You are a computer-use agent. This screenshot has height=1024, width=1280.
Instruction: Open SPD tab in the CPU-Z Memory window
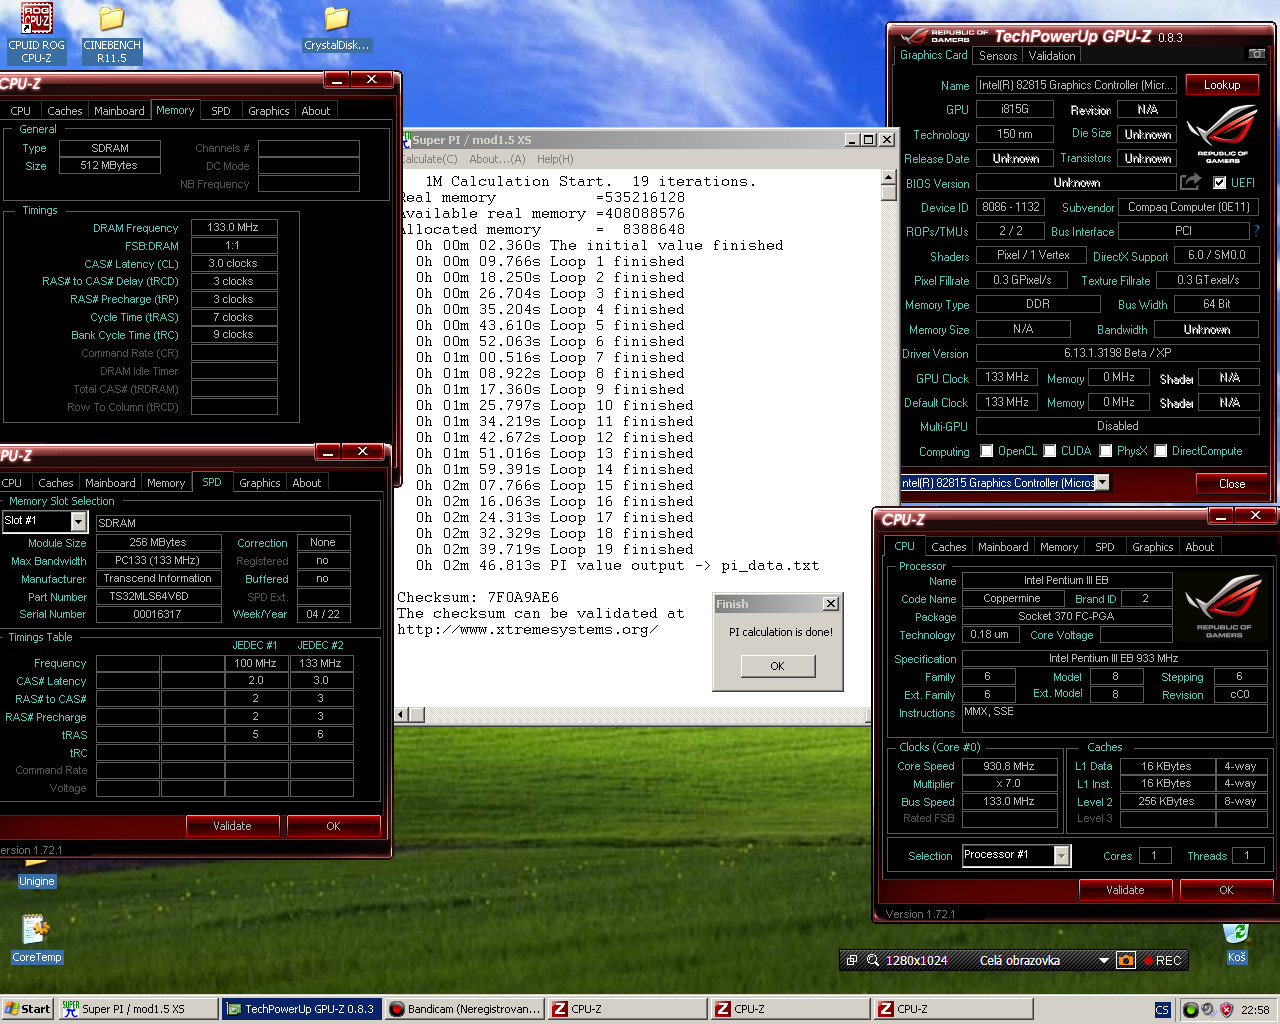[x=221, y=111]
